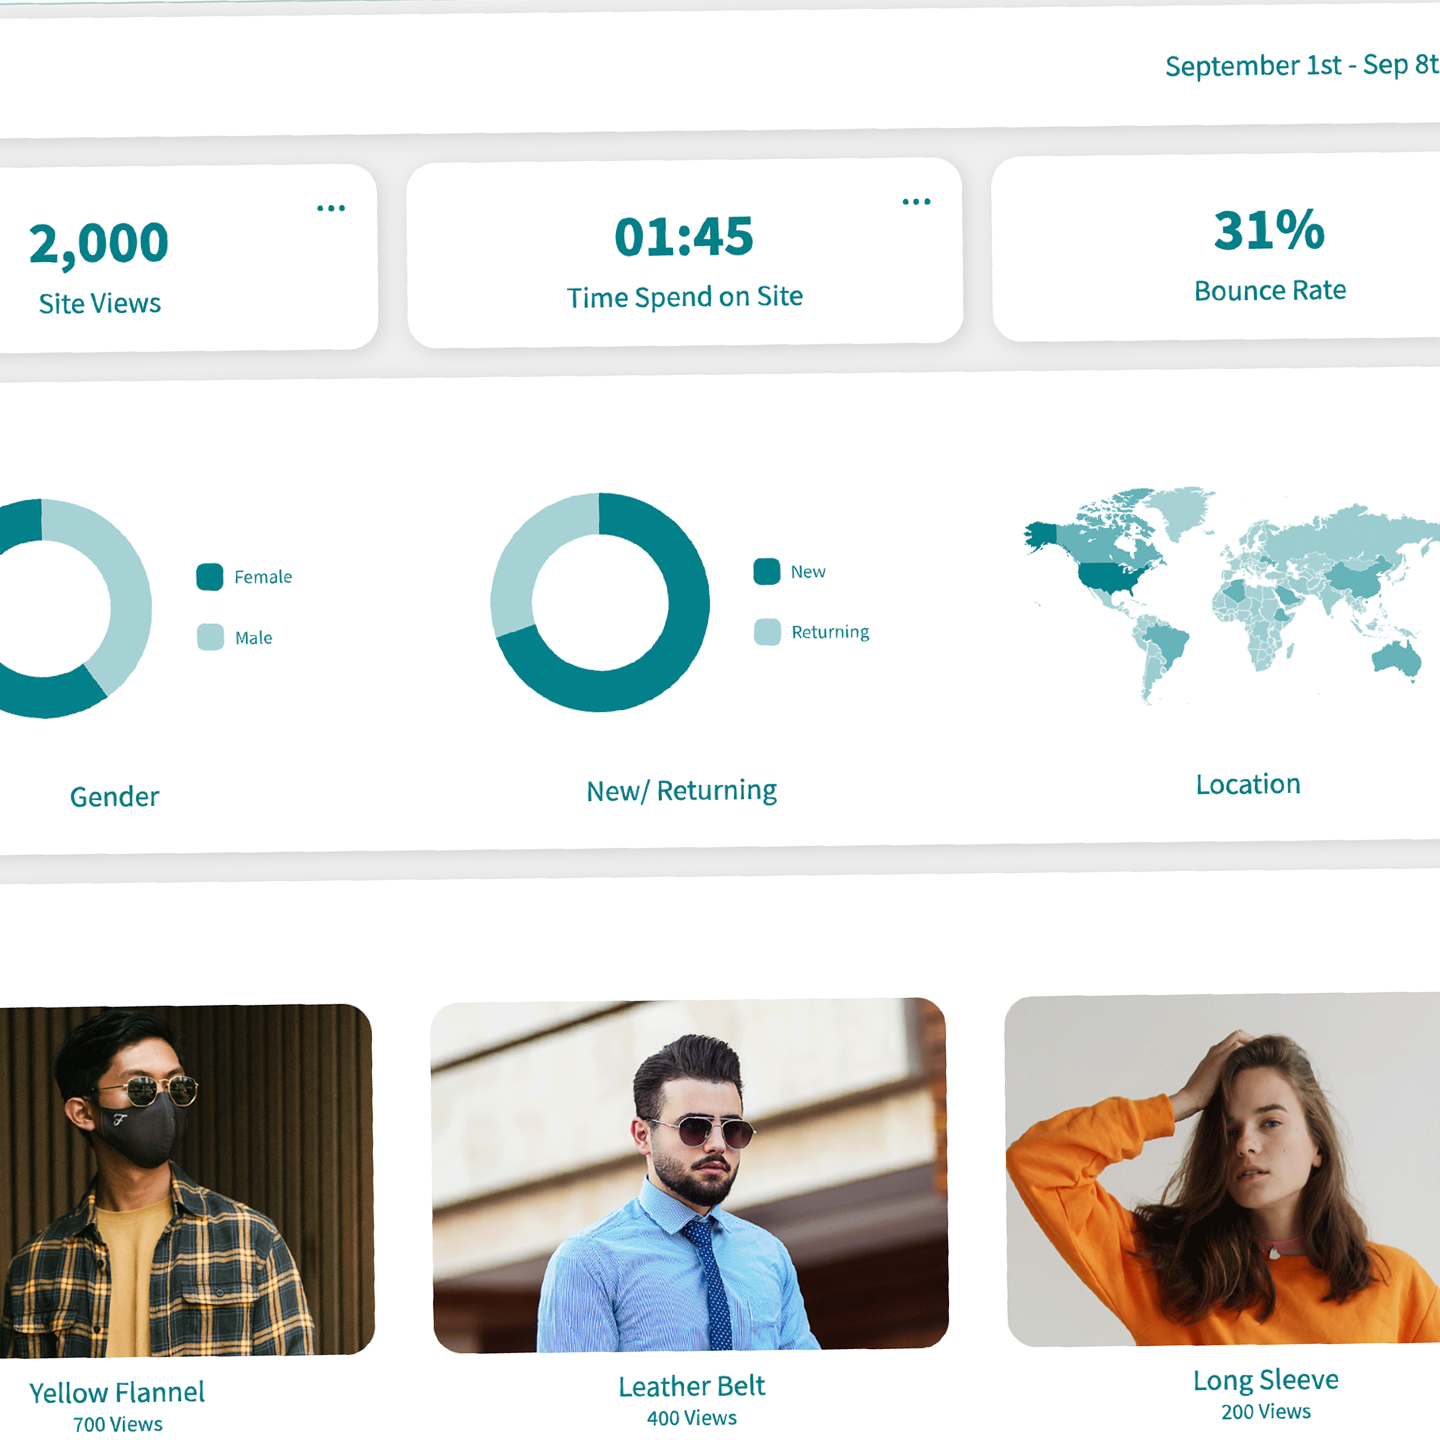
Task: Click the Male legend color swatch
Action: point(211,637)
